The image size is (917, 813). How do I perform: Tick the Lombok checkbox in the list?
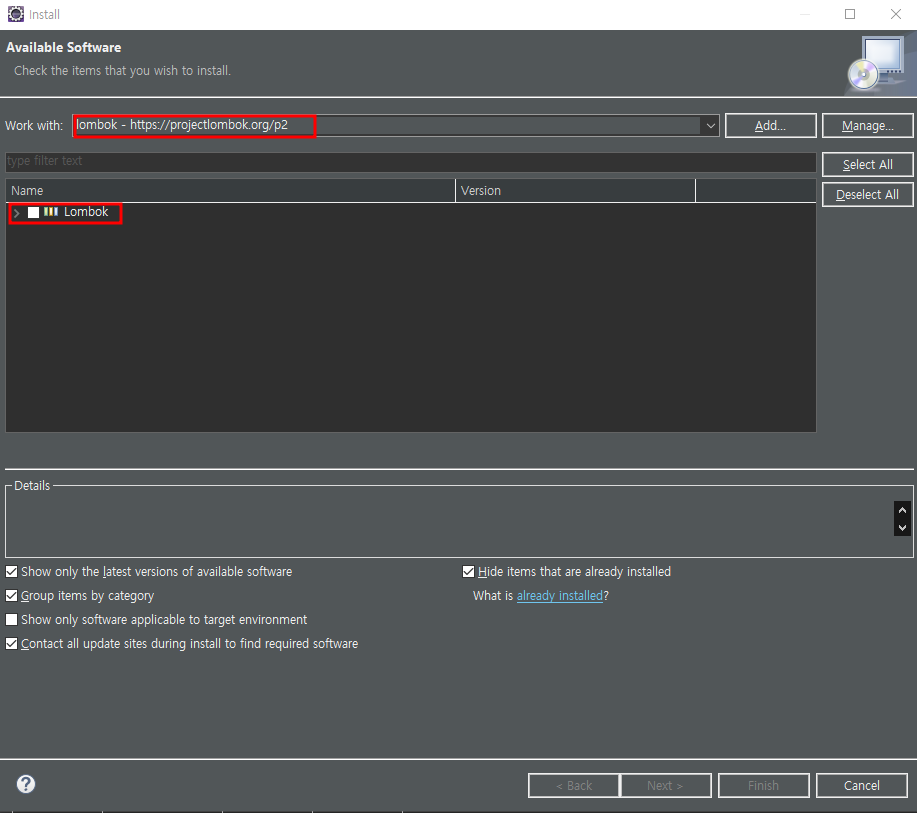pos(33,212)
